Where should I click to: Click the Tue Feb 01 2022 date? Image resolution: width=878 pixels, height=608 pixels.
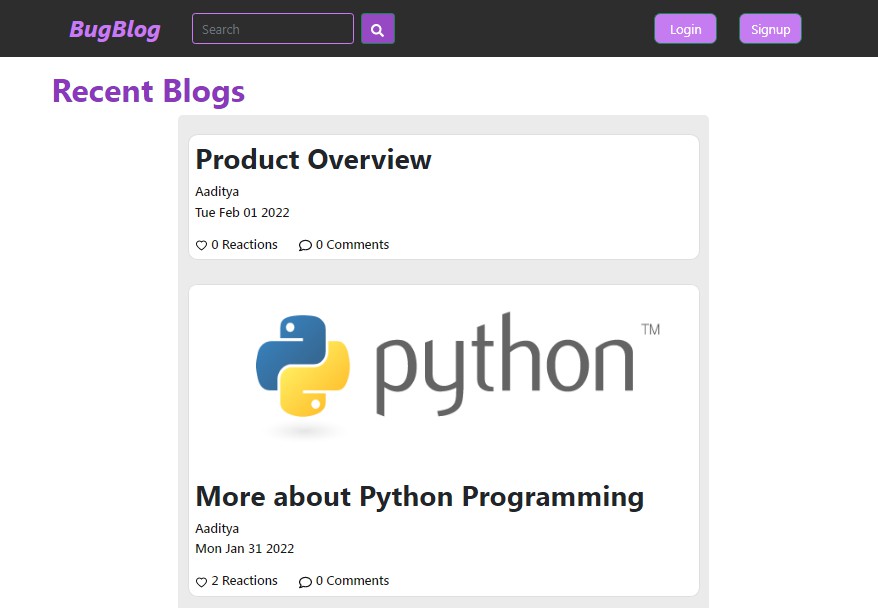241,212
